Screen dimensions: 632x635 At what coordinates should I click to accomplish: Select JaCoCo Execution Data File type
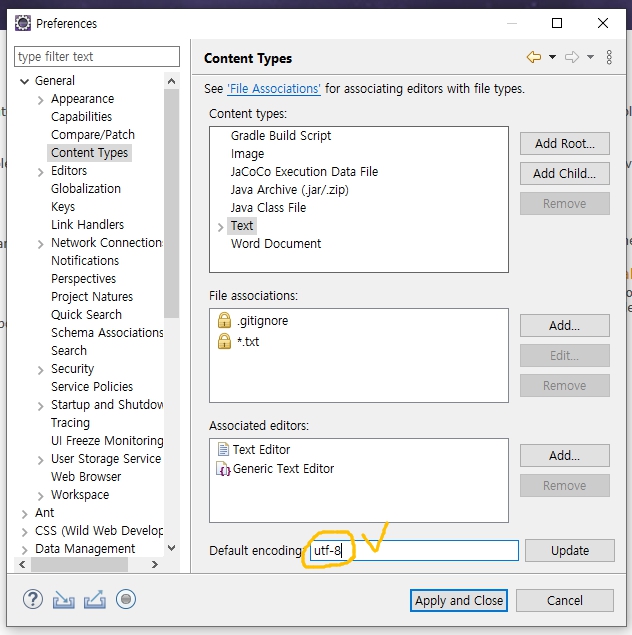(x=304, y=171)
